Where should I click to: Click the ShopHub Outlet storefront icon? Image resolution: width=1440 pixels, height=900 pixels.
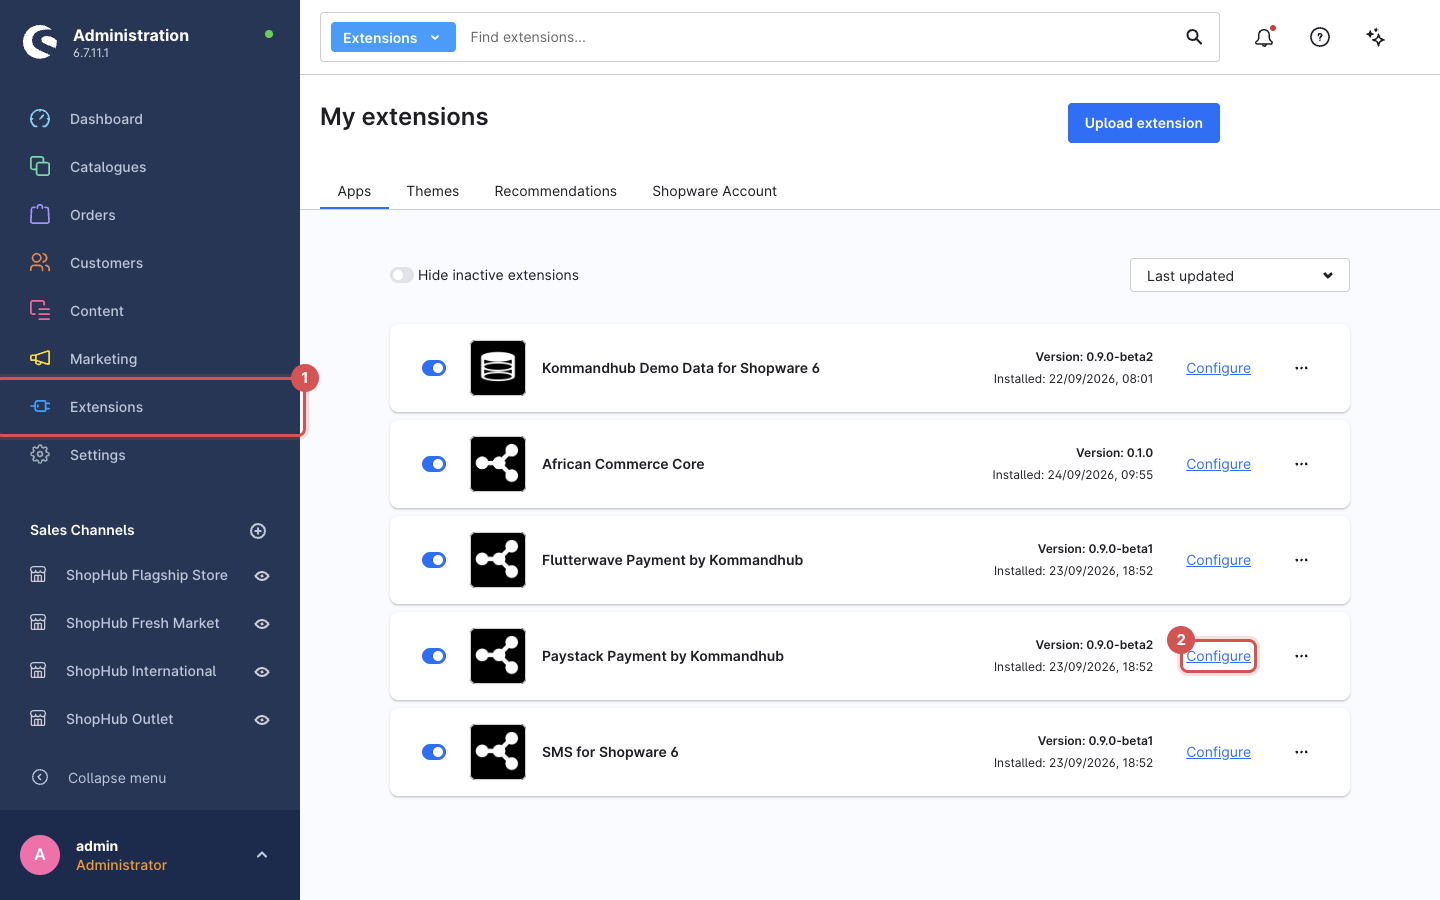click(38, 719)
